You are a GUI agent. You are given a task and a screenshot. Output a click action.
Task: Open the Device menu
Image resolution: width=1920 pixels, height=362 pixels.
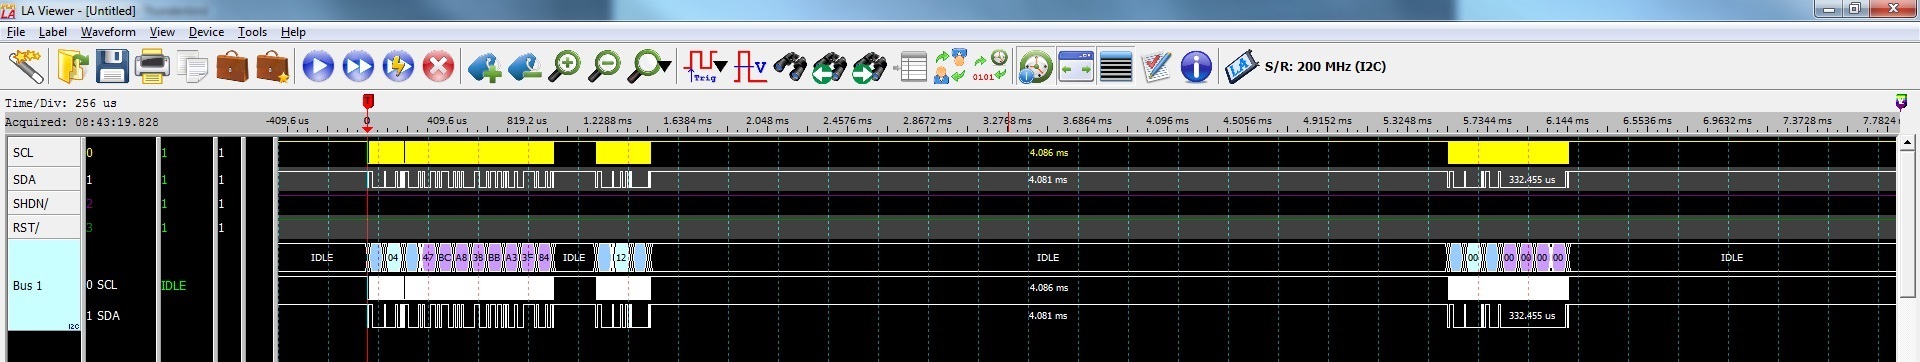(x=206, y=32)
